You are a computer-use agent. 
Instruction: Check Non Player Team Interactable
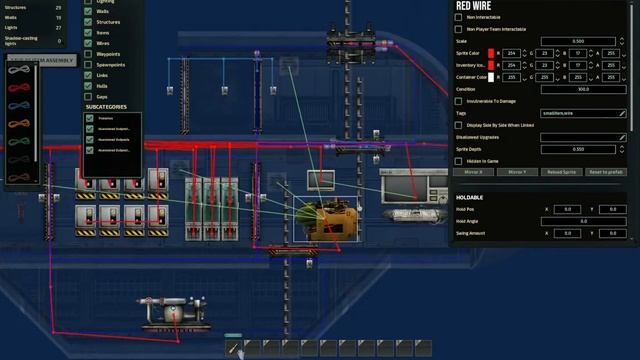(x=458, y=29)
